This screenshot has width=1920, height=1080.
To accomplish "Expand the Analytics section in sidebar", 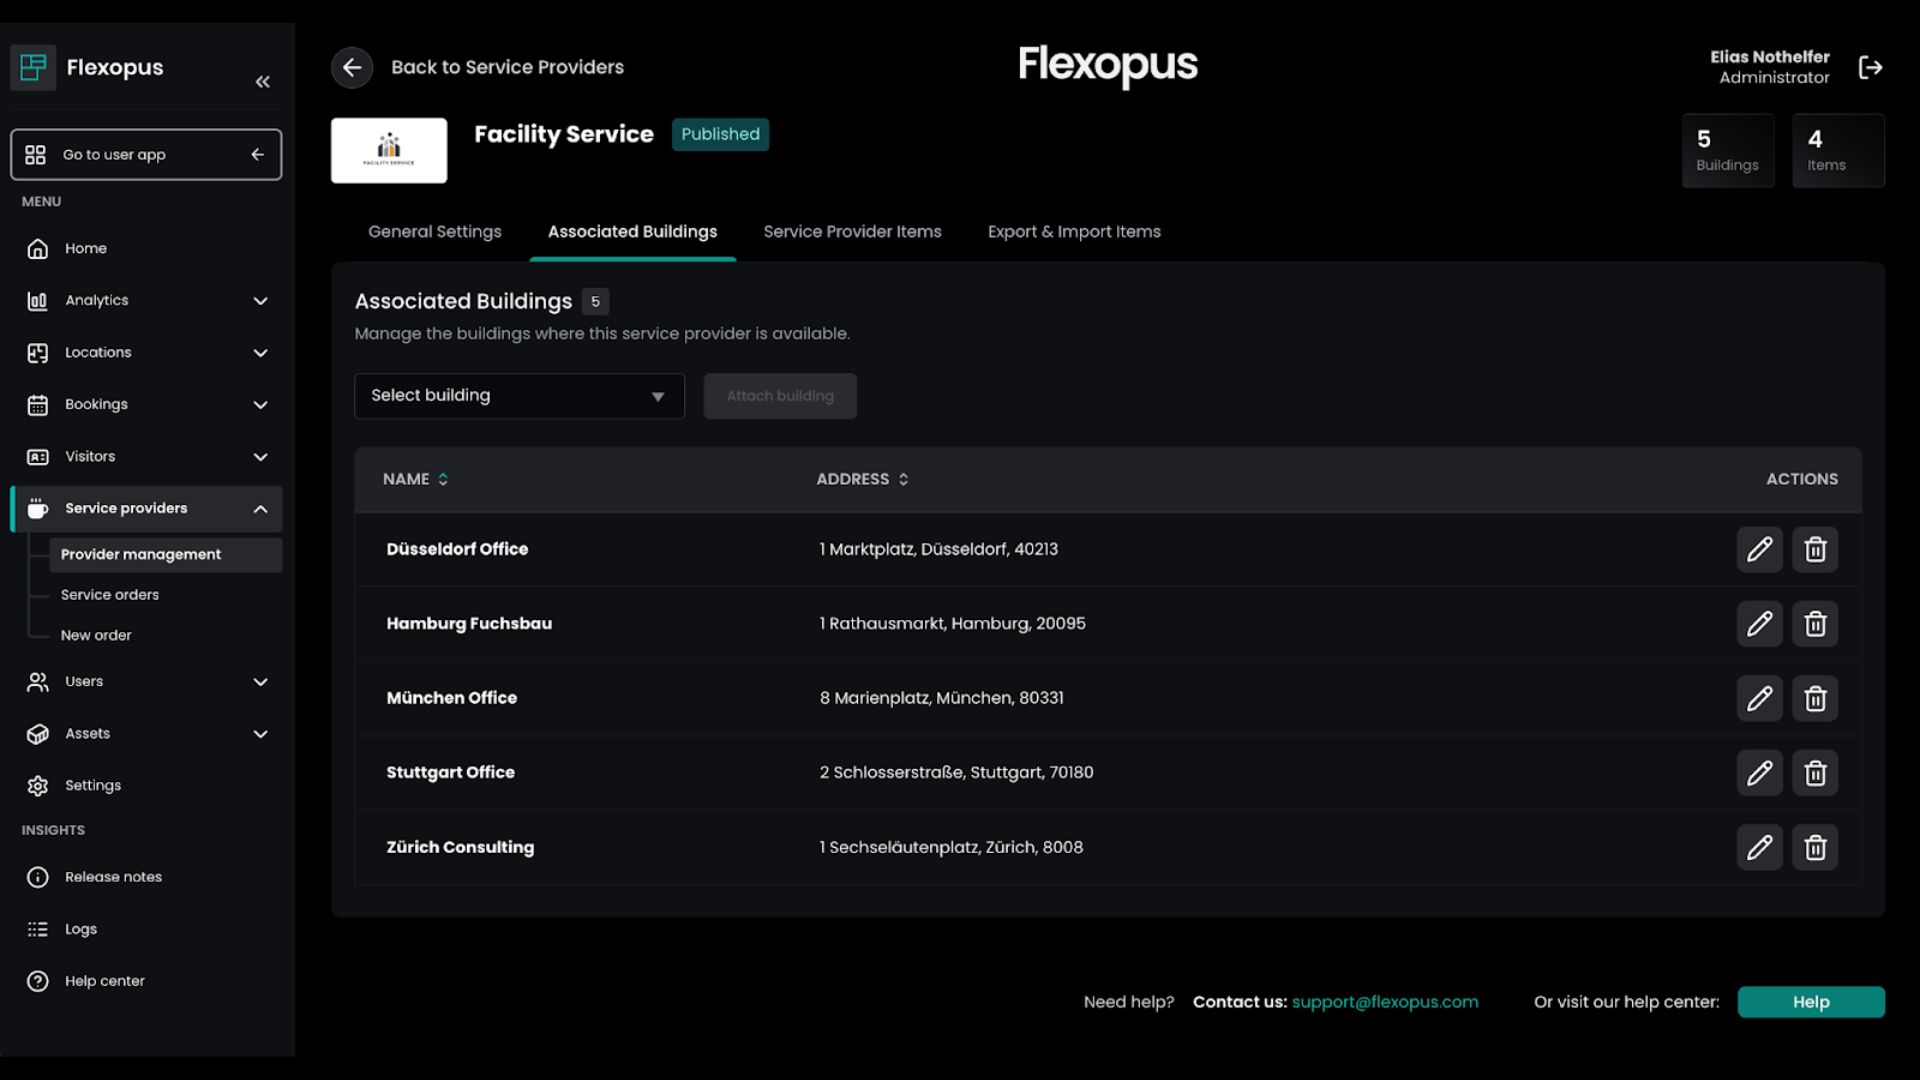I will 260,300.
